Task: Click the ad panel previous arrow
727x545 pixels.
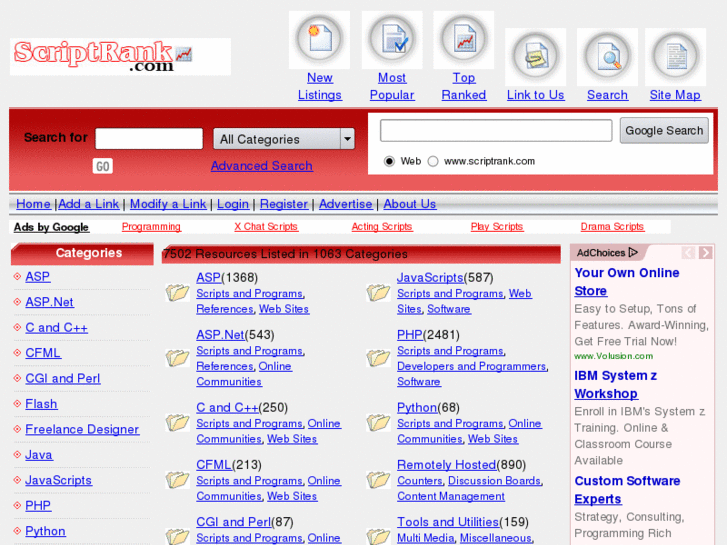Action: (688, 253)
